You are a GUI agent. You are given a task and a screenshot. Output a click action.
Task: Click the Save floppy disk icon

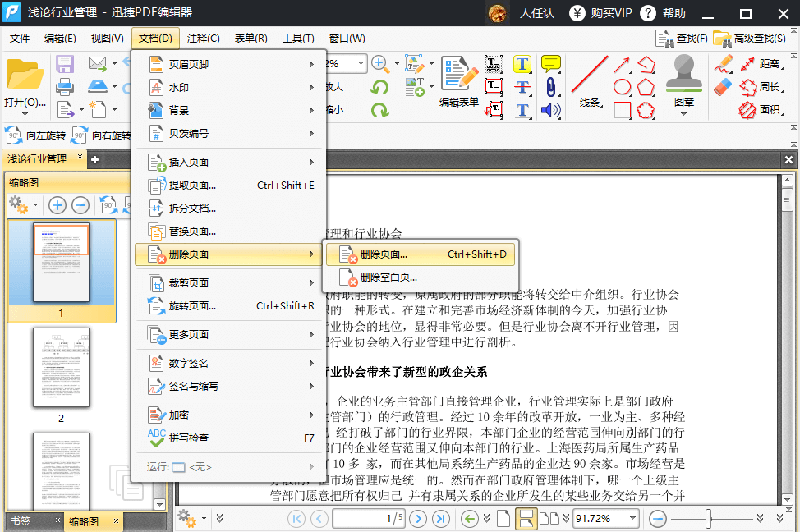pos(65,64)
